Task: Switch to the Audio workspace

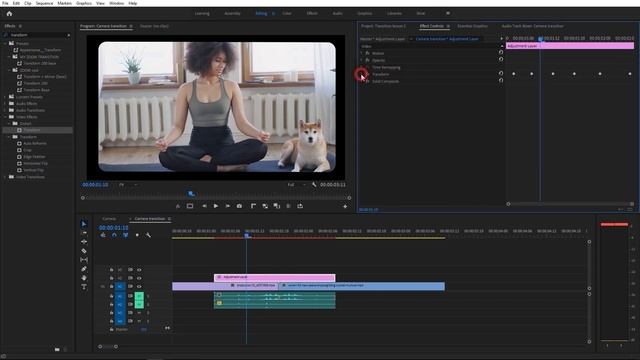Action: [337, 13]
